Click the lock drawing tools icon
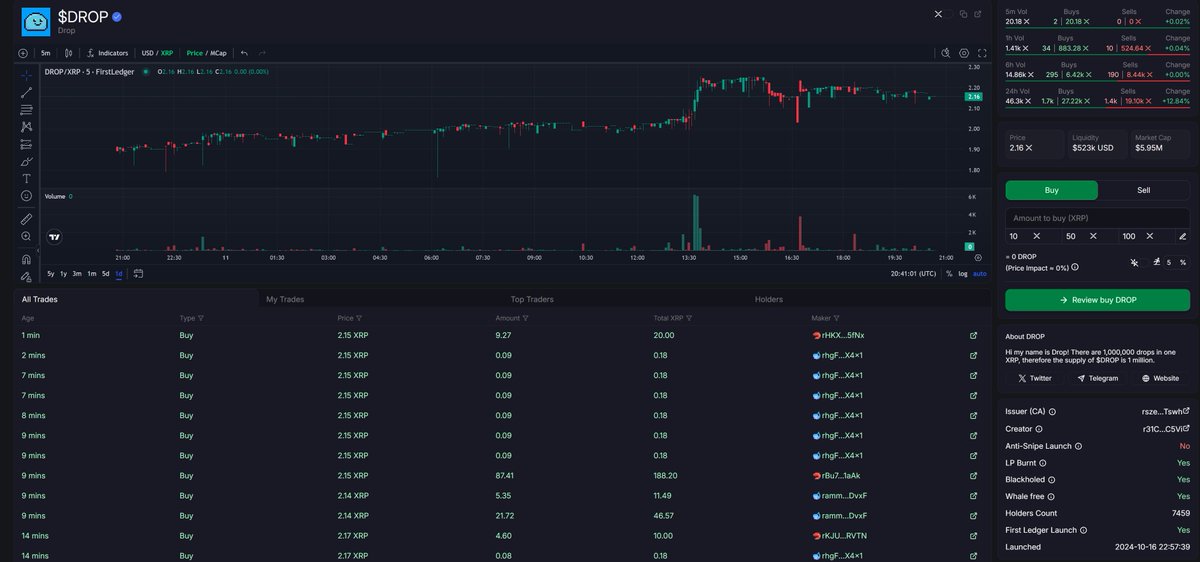This screenshot has height=562, width=1200. [26, 276]
